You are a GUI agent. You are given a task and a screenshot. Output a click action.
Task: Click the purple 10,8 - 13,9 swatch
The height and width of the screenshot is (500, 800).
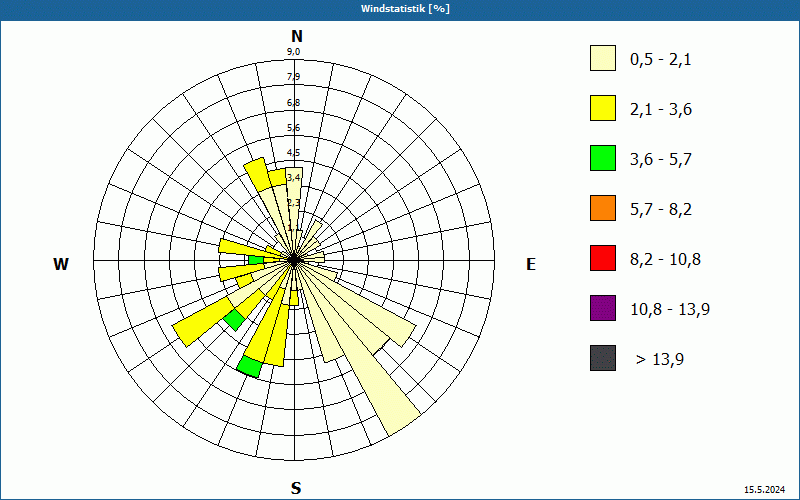click(x=603, y=308)
